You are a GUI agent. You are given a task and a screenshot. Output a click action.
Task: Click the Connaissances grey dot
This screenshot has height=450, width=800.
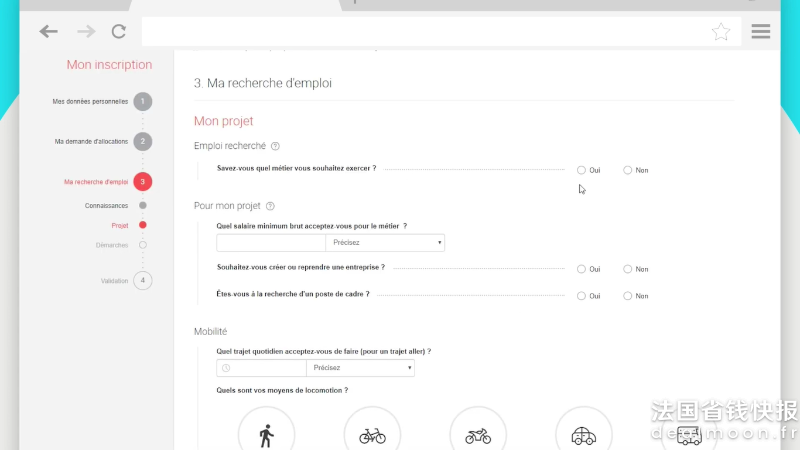click(x=143, y=205)
